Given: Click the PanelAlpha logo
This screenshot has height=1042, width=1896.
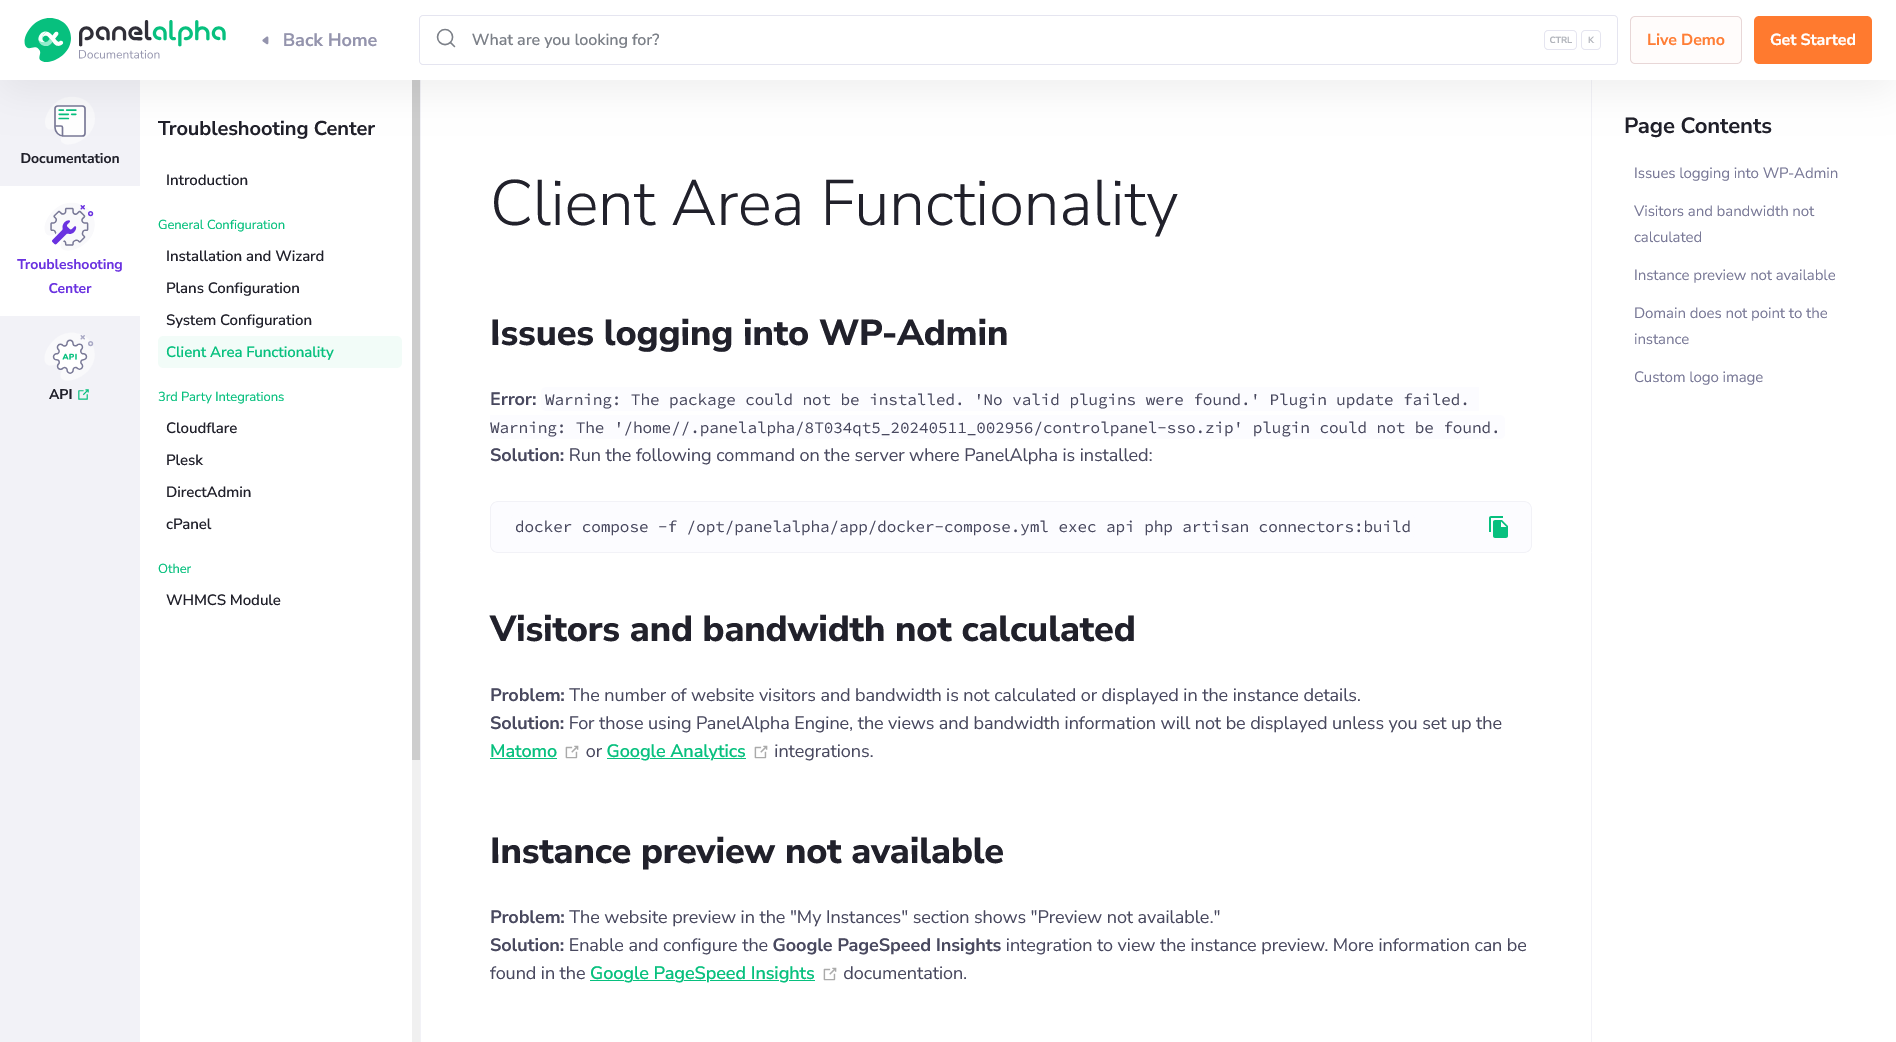Looking at the screenshot, I should [x=125, y=40].
